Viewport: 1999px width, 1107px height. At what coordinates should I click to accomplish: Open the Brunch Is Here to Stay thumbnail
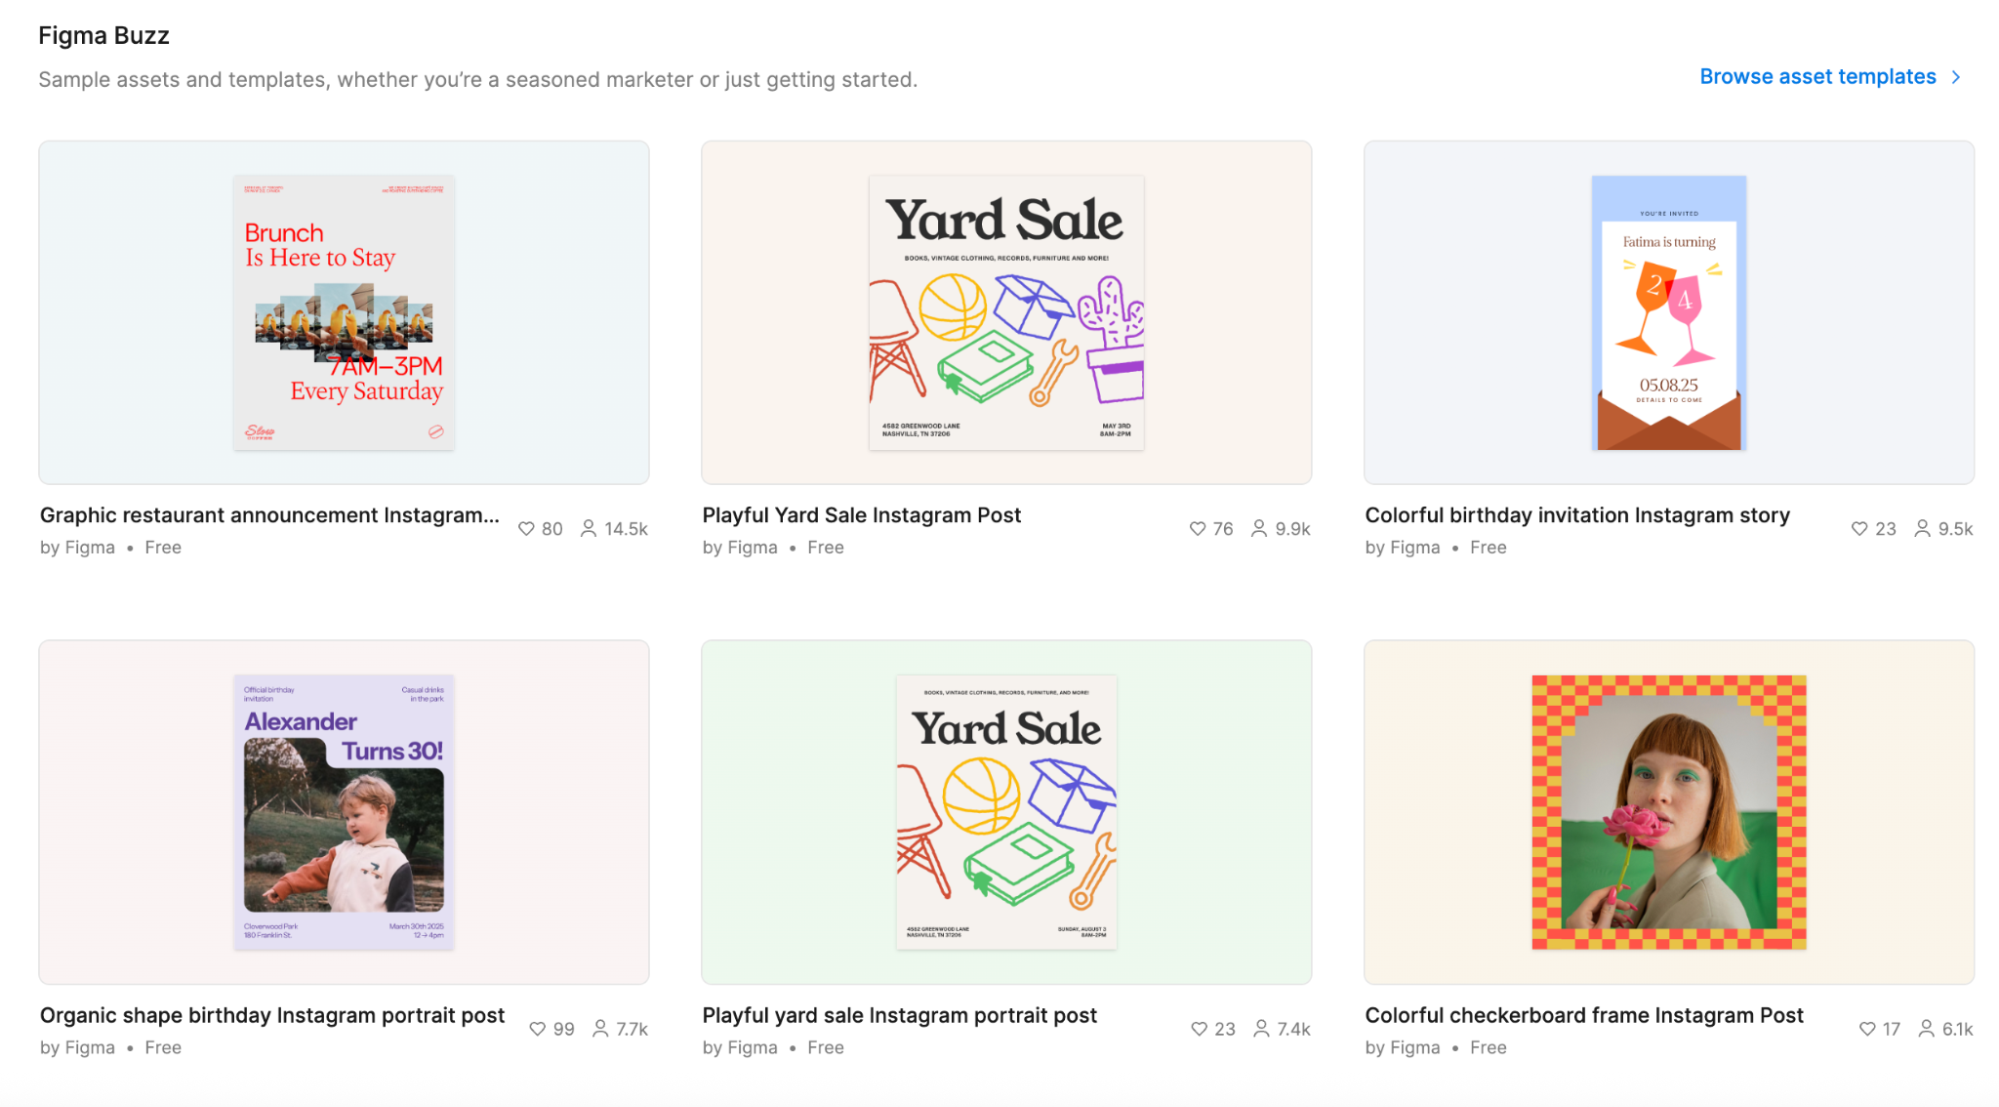pos(344,312)
